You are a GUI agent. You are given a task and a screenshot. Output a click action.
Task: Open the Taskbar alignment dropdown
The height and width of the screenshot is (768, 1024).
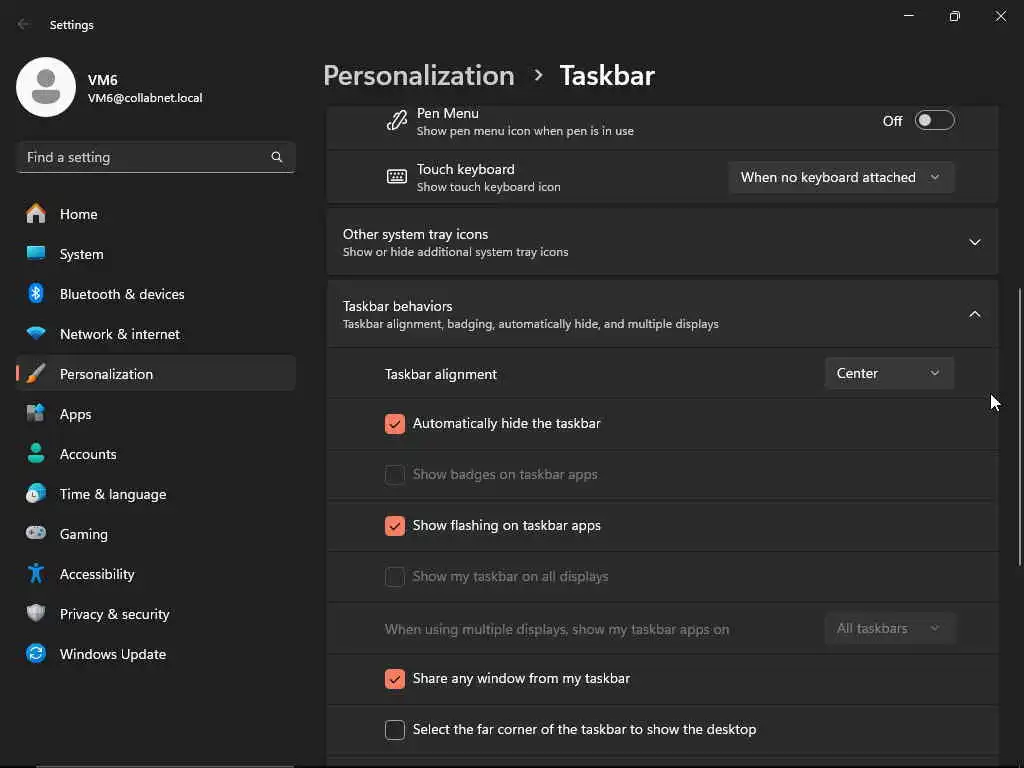888,373
